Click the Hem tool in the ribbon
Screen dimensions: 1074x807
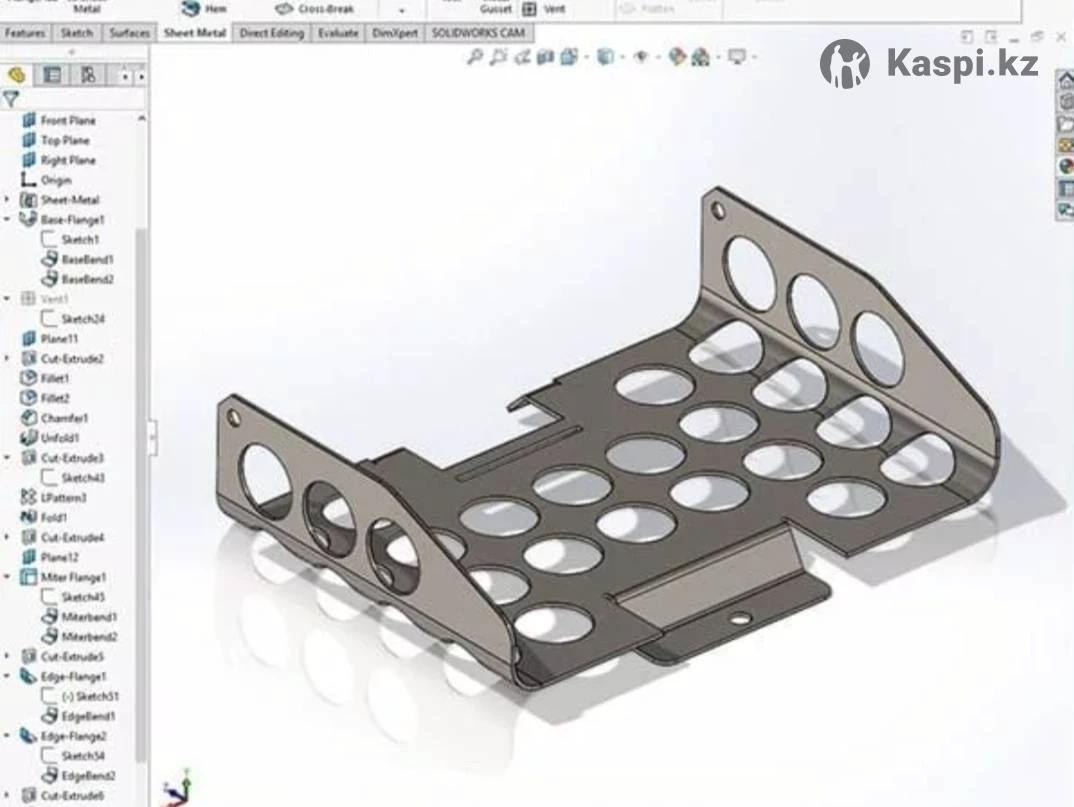(204, 8)
